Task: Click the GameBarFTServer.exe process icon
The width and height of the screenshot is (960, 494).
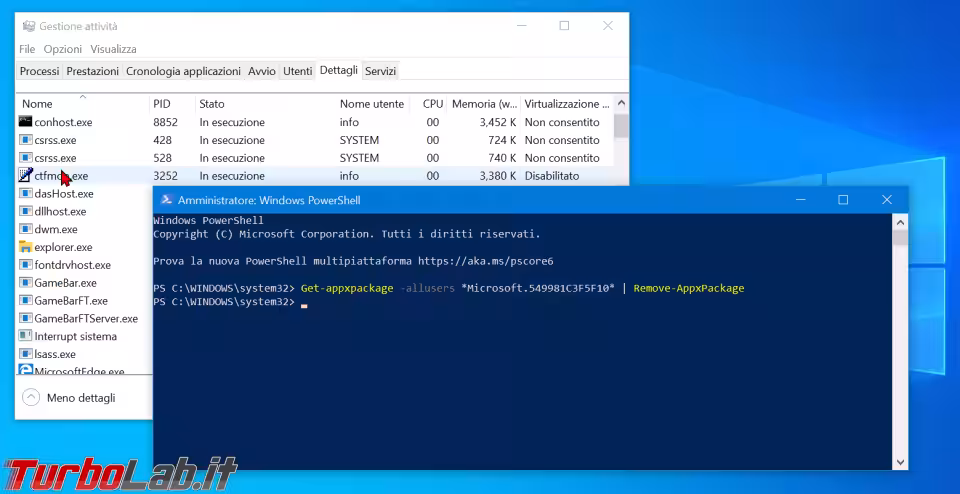Action: (25, 318)
